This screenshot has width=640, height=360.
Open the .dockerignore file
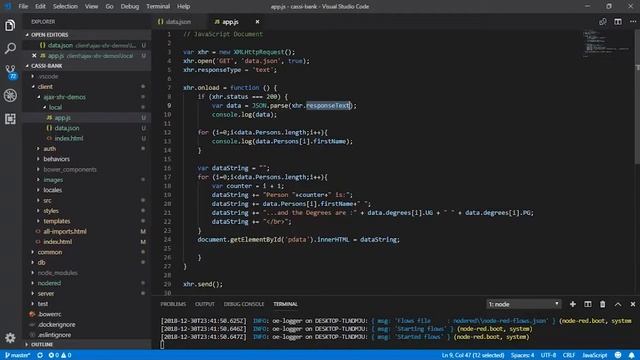(56, 324)
